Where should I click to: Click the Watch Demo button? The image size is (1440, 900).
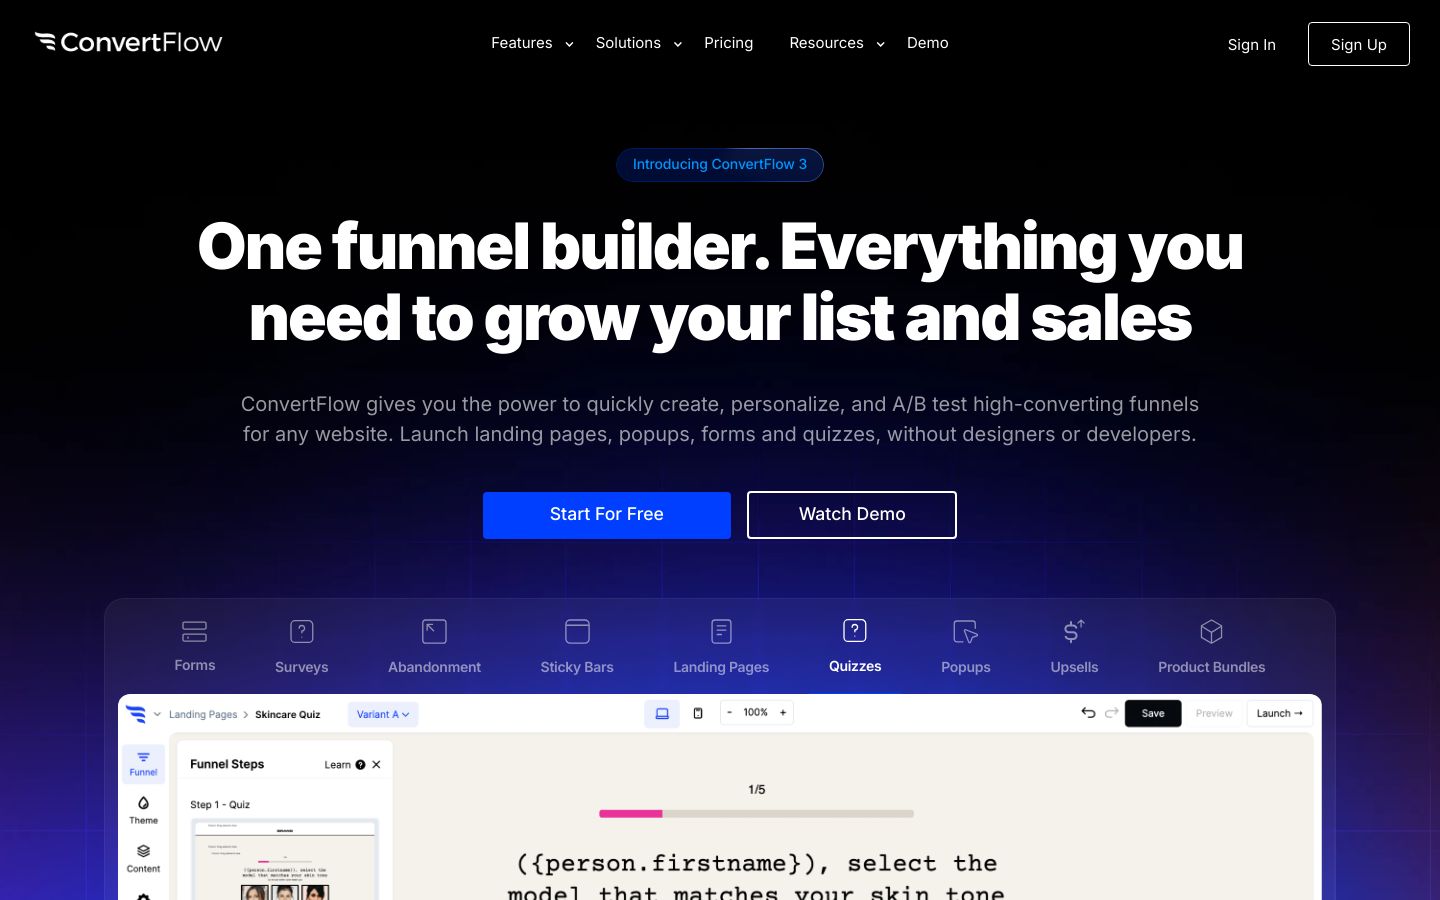pyautogui.click(x=852, y=515)
